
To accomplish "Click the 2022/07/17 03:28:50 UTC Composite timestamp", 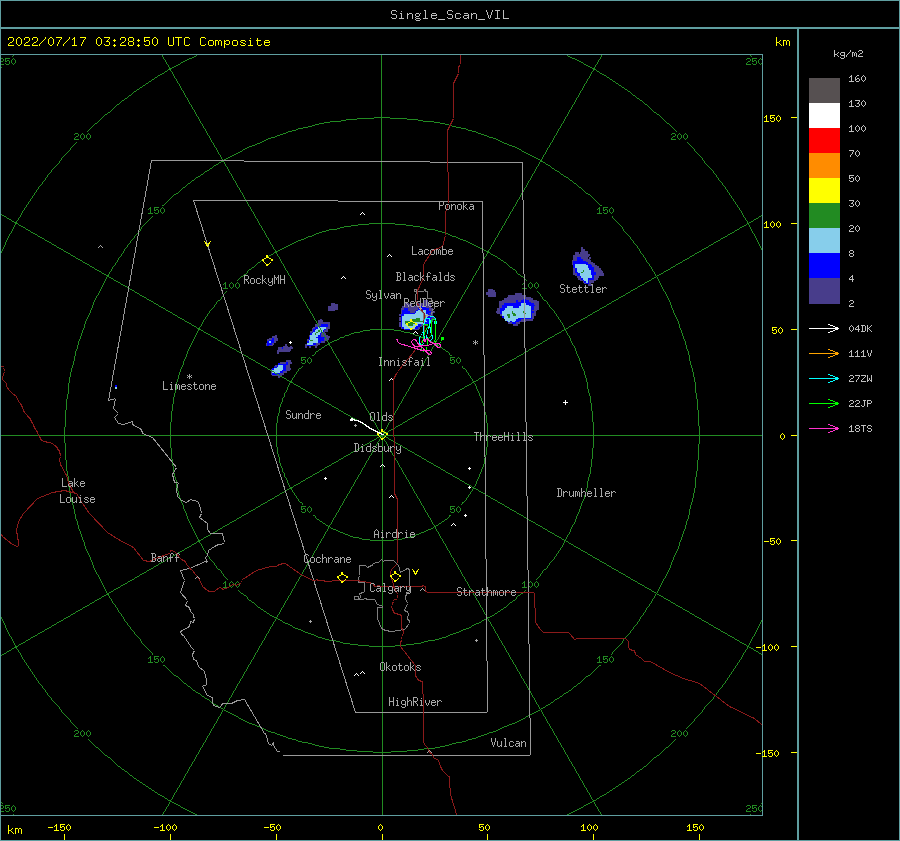I will tap(139, 42).
